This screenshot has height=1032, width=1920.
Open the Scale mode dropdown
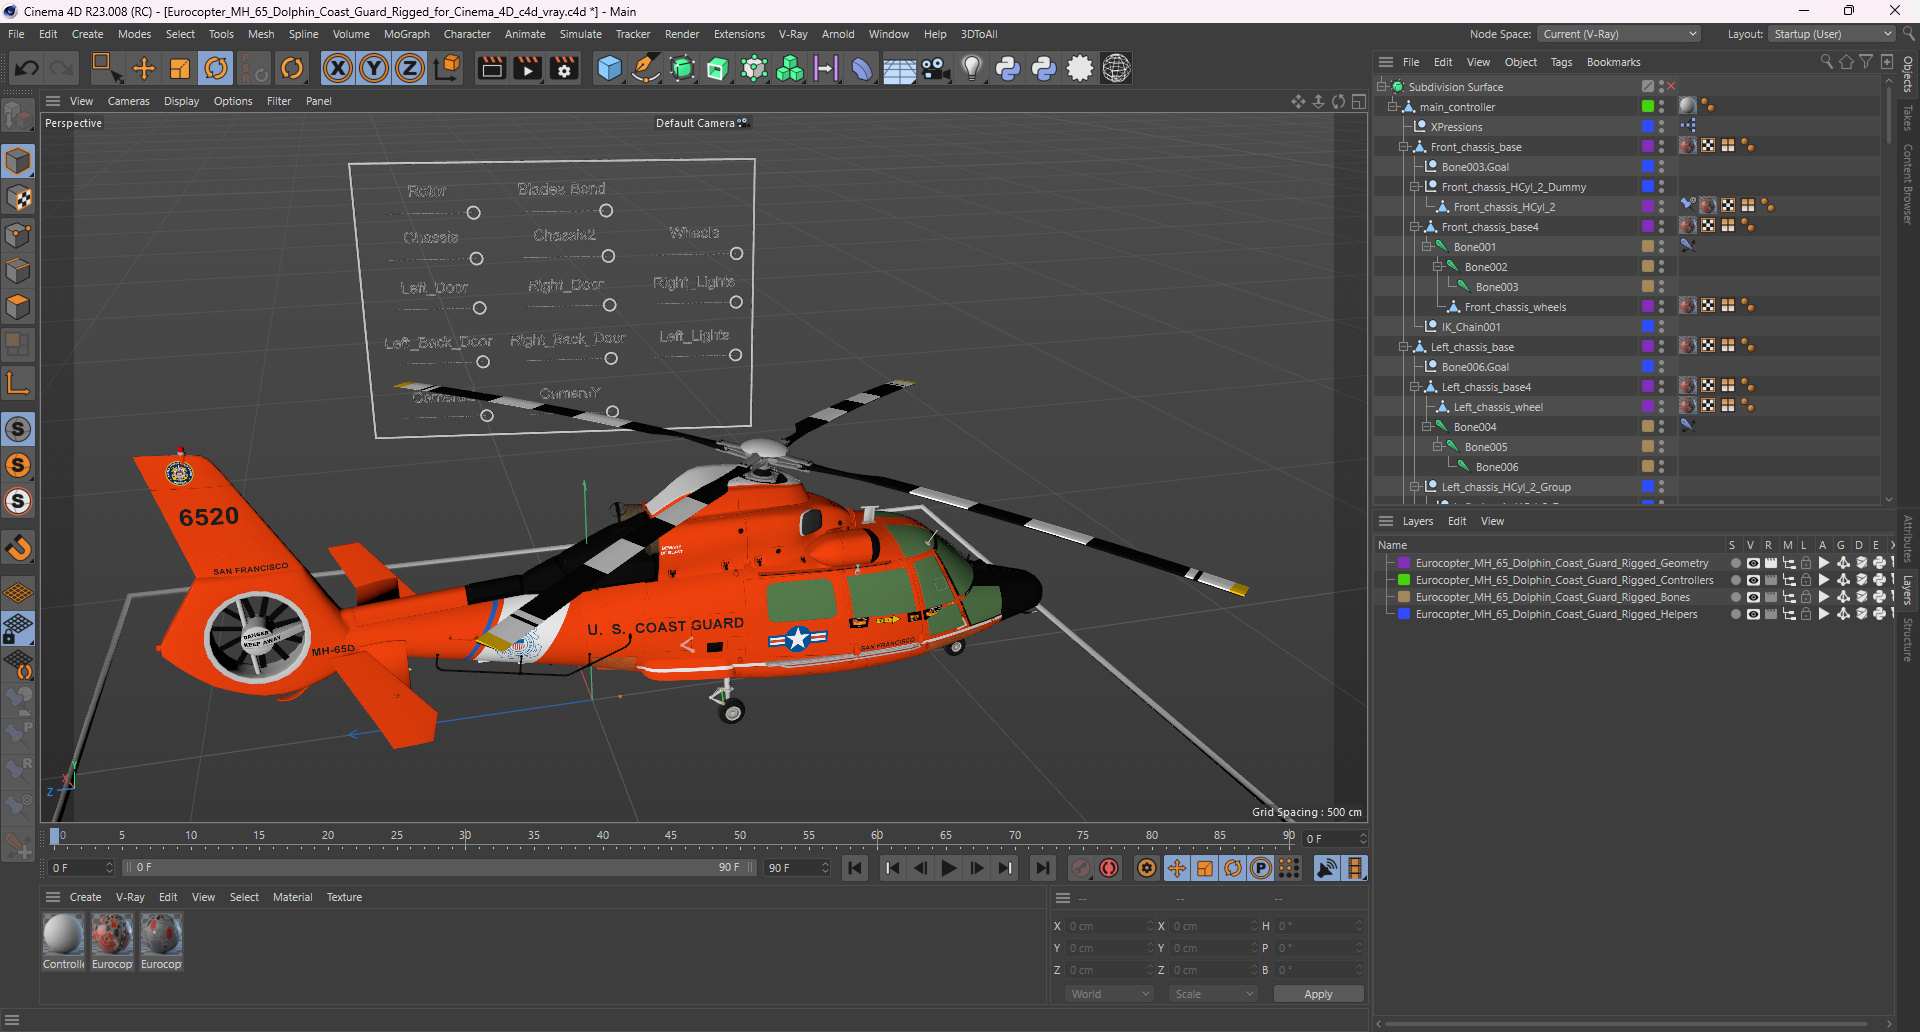click(x=1213, y=994)
